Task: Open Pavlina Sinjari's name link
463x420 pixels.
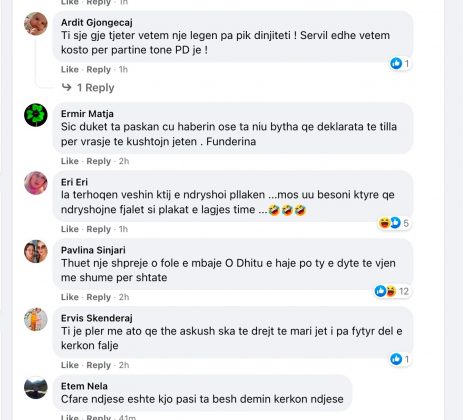Action: tap(93, 250)
